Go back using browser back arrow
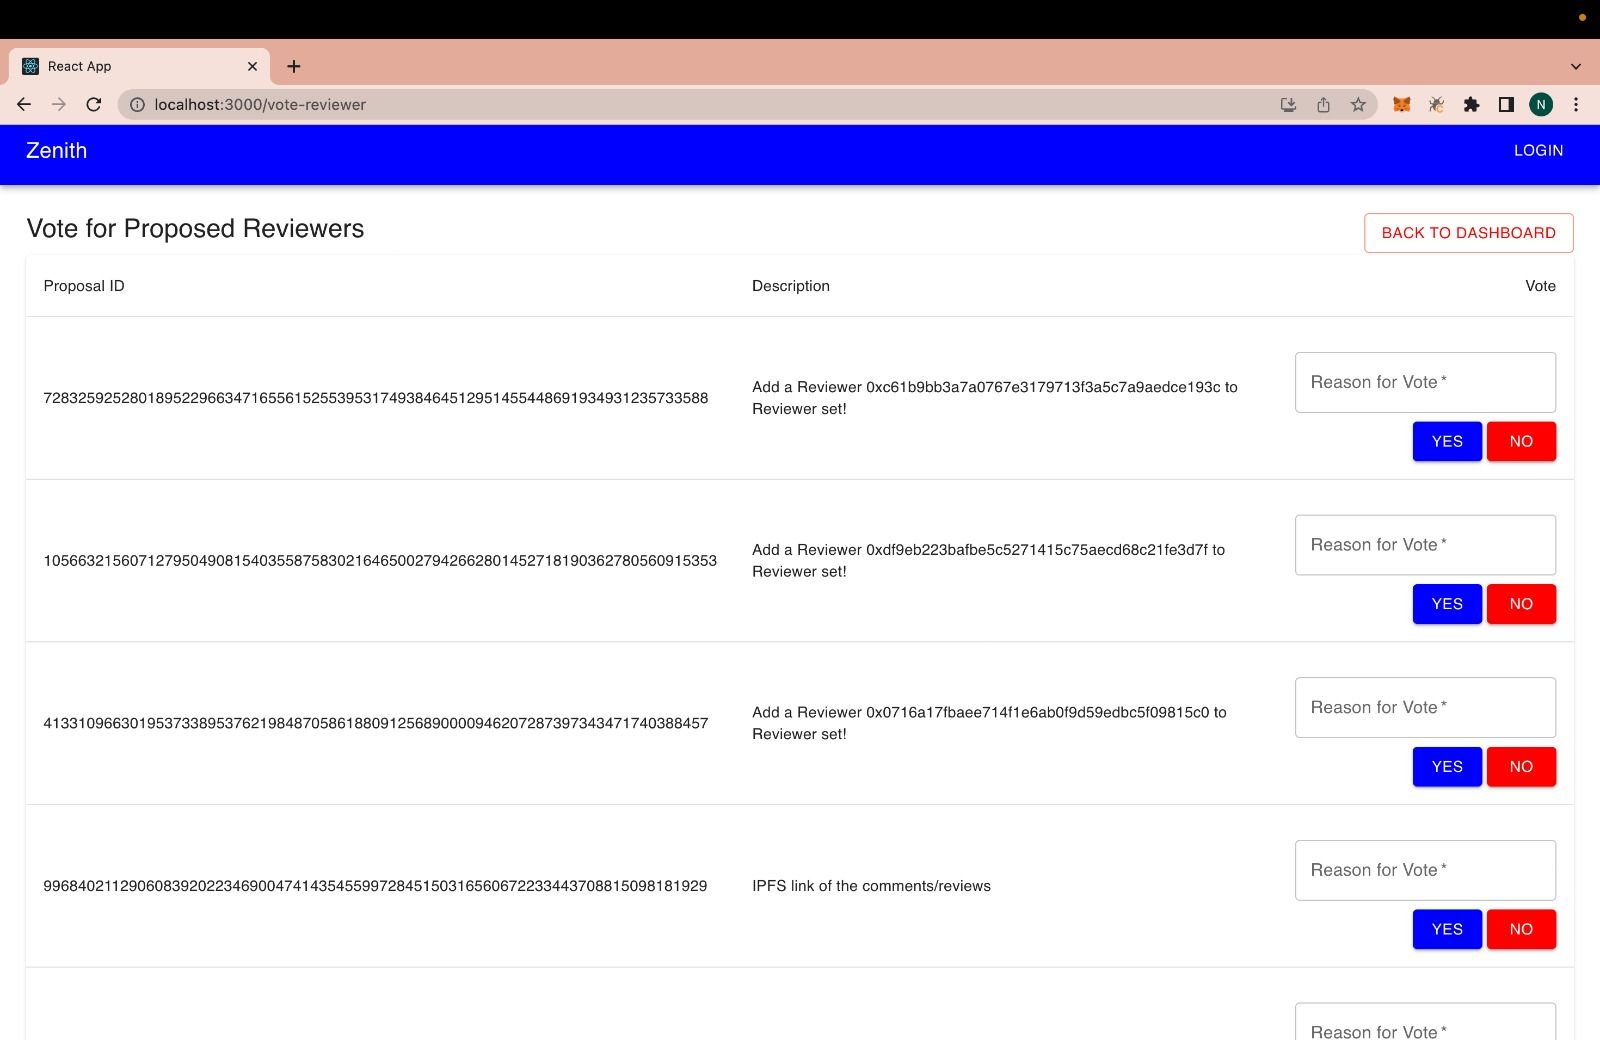This screenshot has height=1040, width=1600. click(24, 104)
